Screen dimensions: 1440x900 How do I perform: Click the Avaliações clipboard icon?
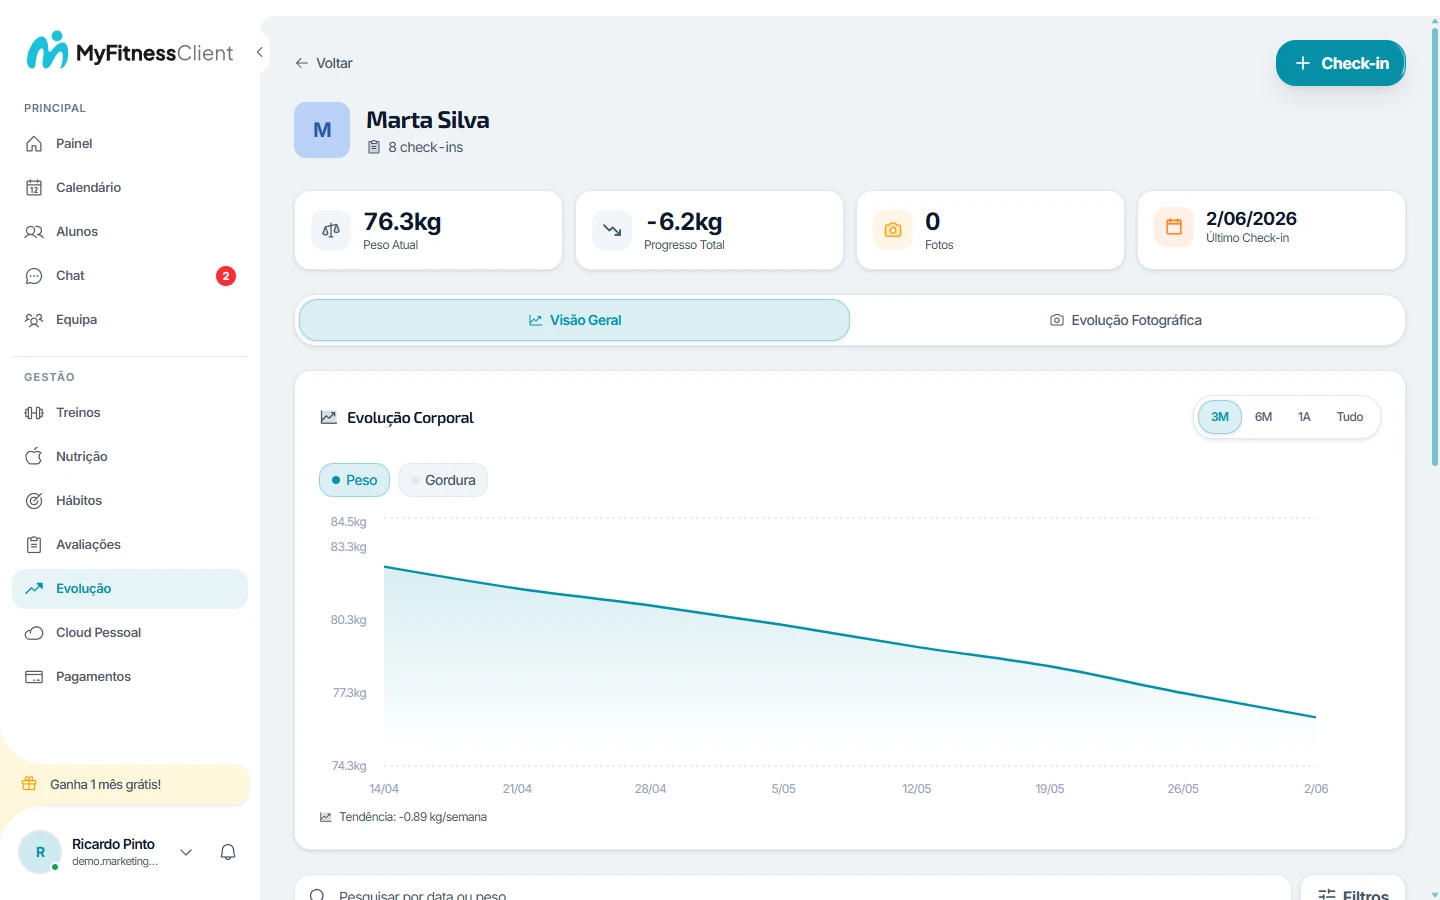[34, 545]
